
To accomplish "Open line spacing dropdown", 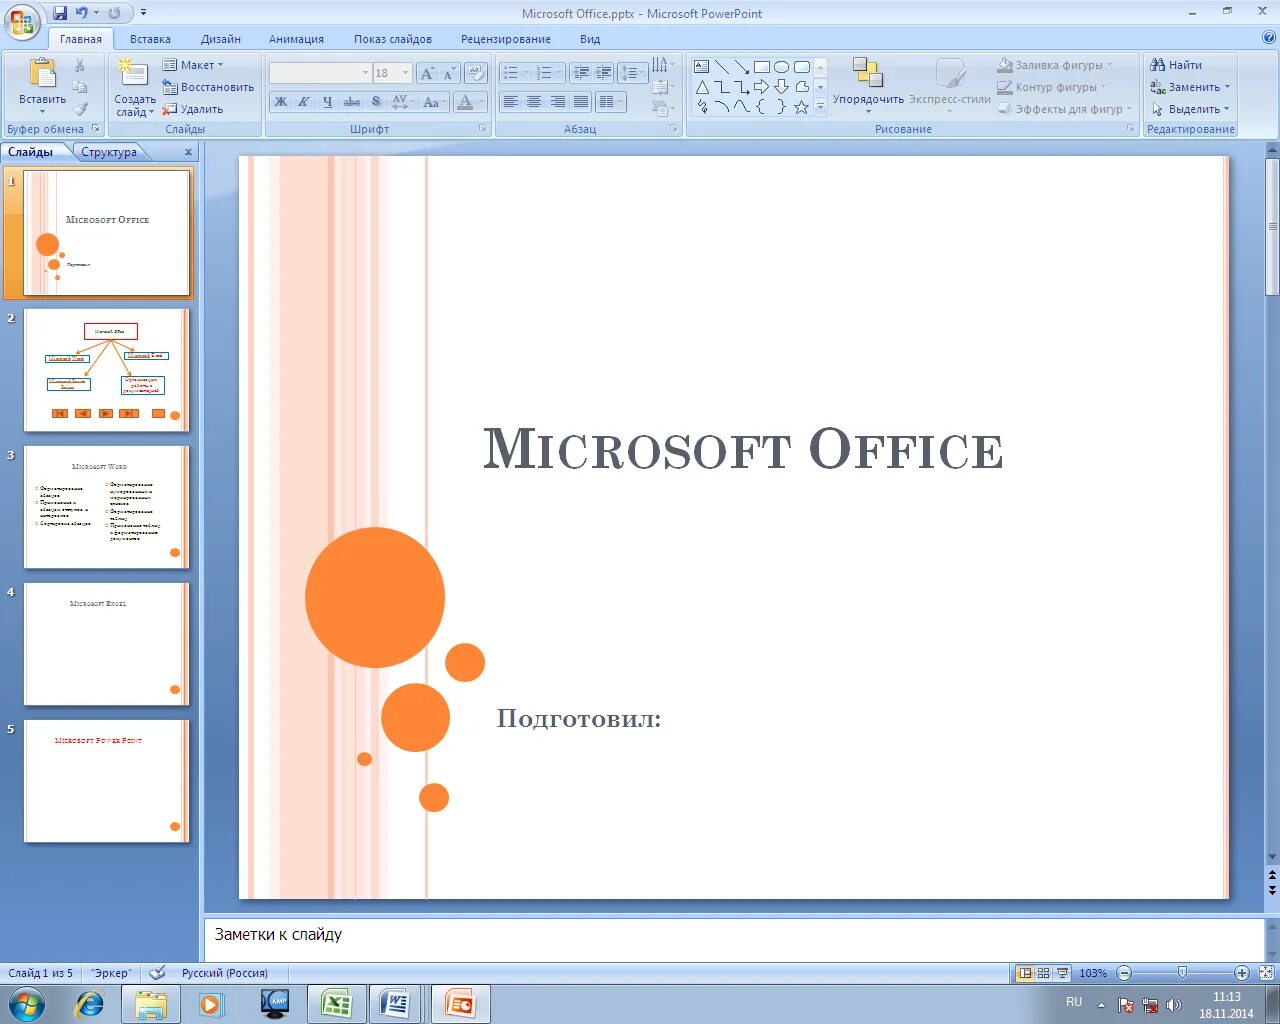I will (633, 73).
